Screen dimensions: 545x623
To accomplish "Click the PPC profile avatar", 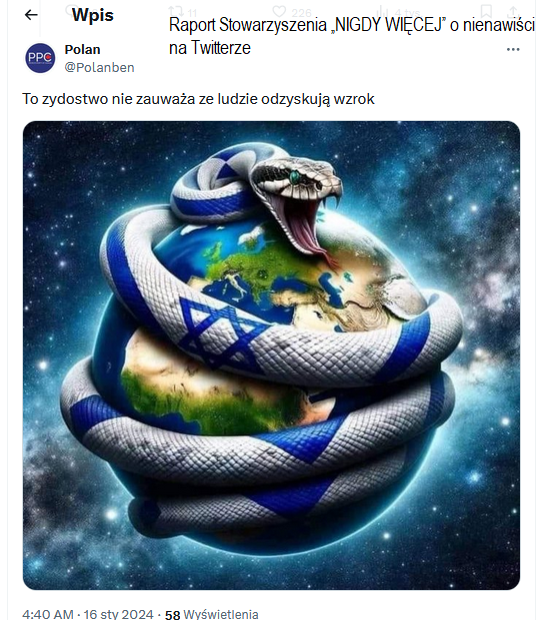I will 40,58.
